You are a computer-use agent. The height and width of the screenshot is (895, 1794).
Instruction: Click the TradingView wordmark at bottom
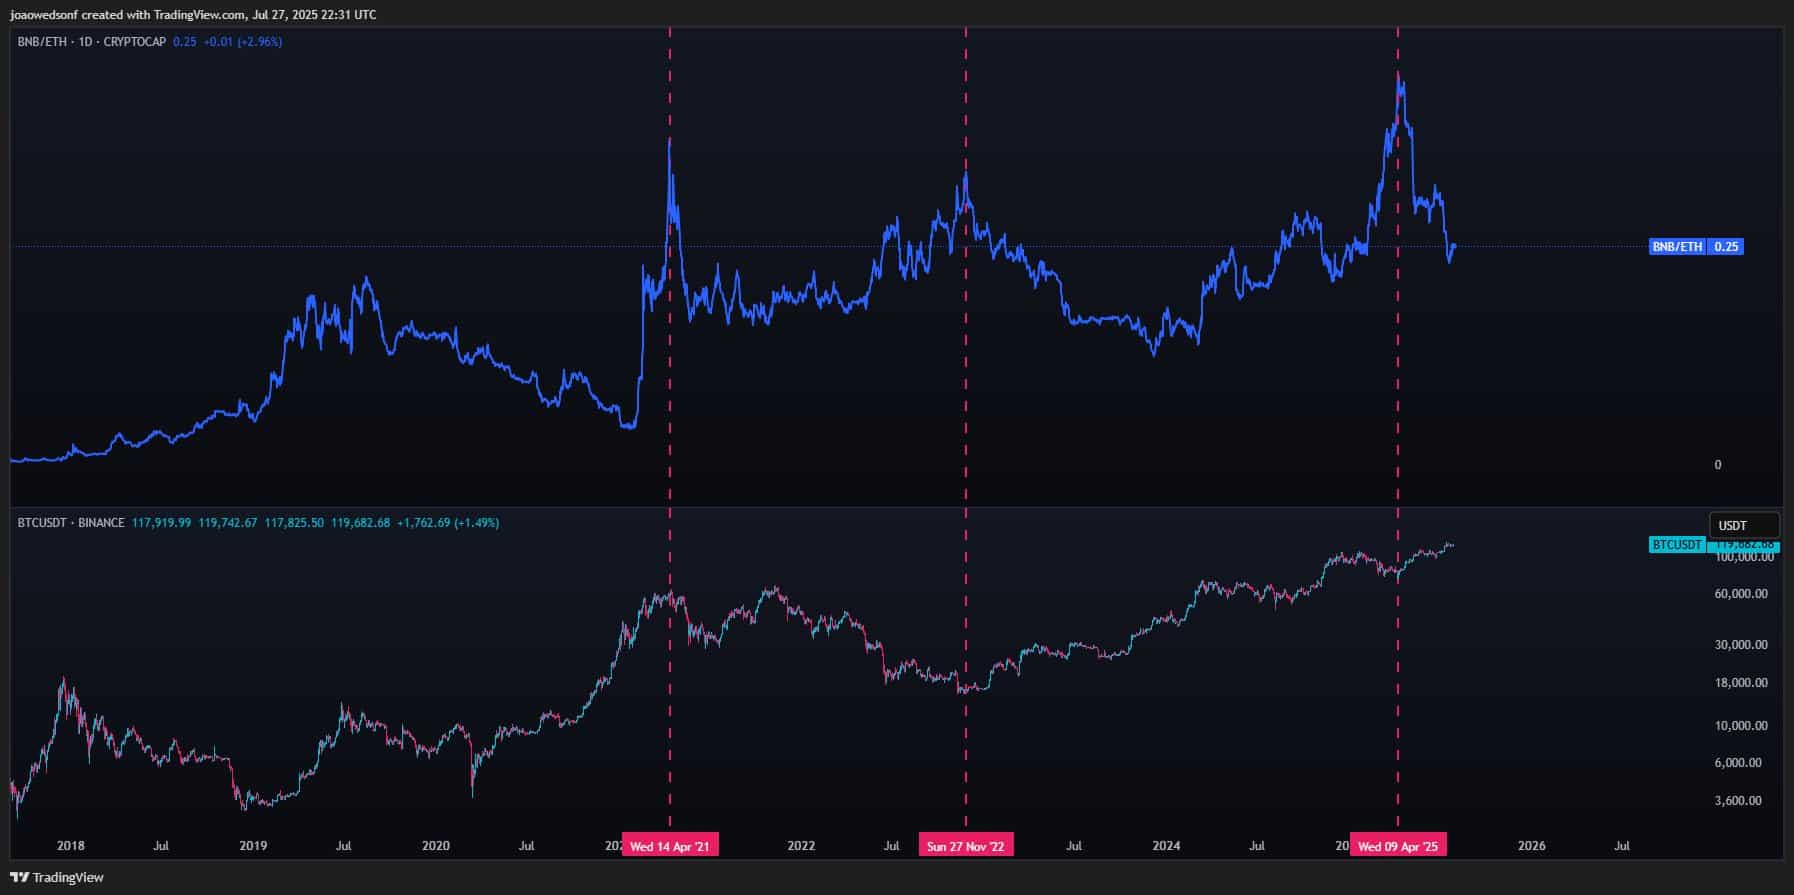(x=68, y=877)
